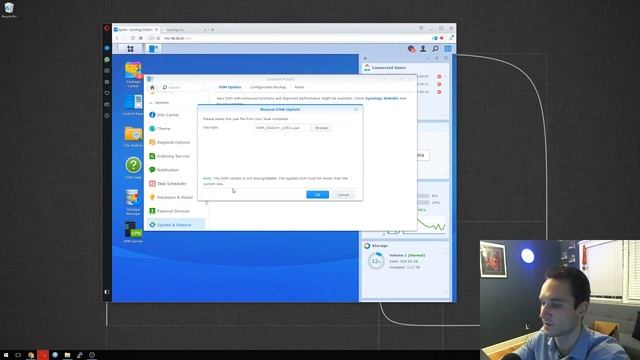Open the DSM Help desktop icon

coord(133,168)
